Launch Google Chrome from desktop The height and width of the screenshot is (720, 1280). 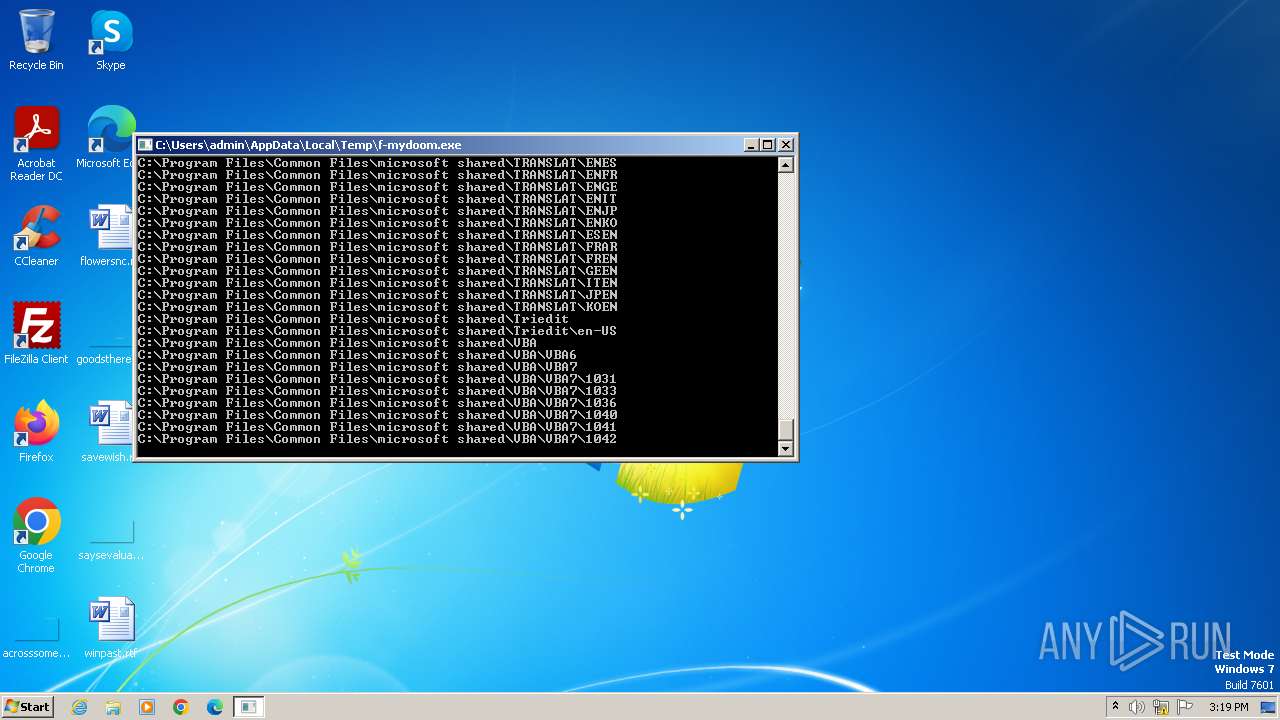point(36,535)
